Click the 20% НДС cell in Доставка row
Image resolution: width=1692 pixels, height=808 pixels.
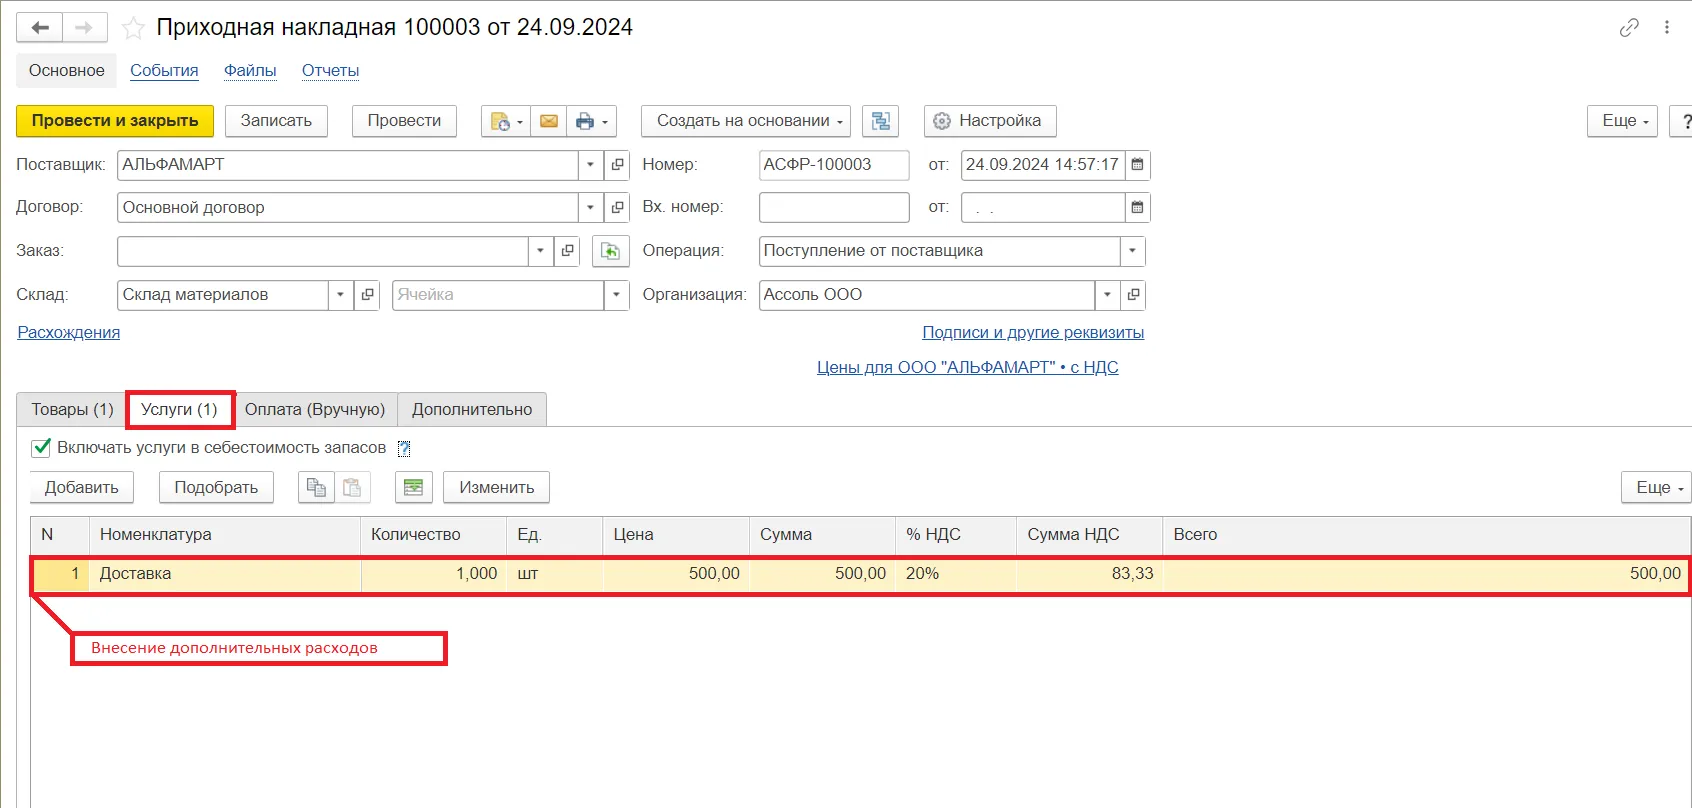pos(956,574)
